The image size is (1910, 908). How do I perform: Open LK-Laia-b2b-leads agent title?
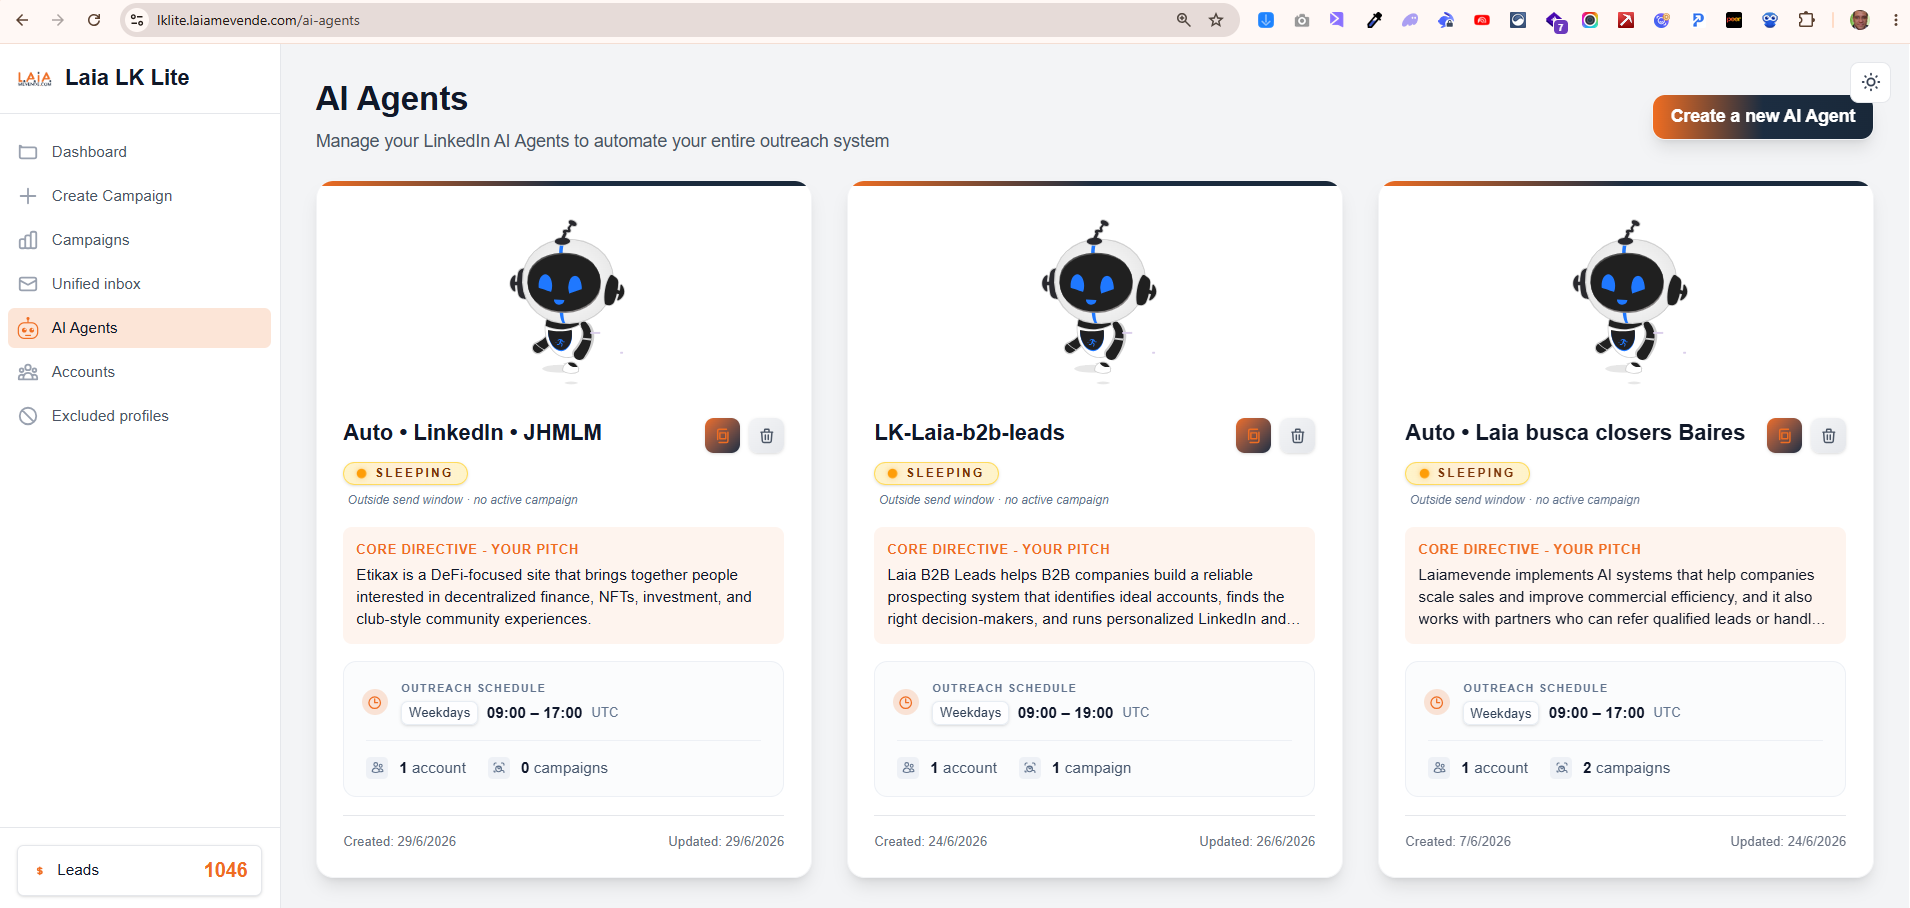pos(969,433)
